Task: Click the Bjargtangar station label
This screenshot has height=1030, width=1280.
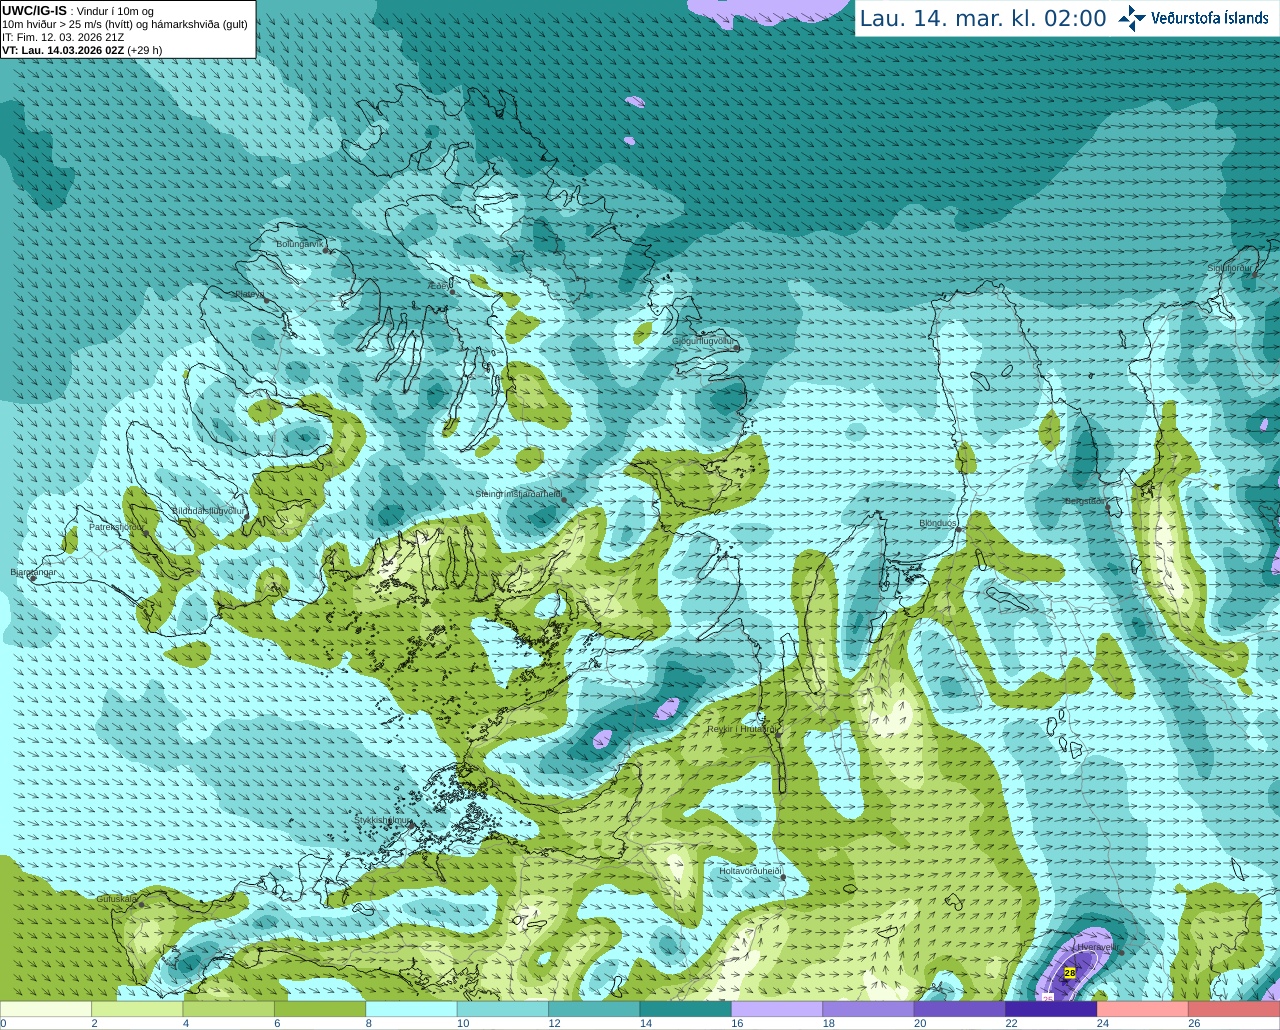Action: click(33, 572)
